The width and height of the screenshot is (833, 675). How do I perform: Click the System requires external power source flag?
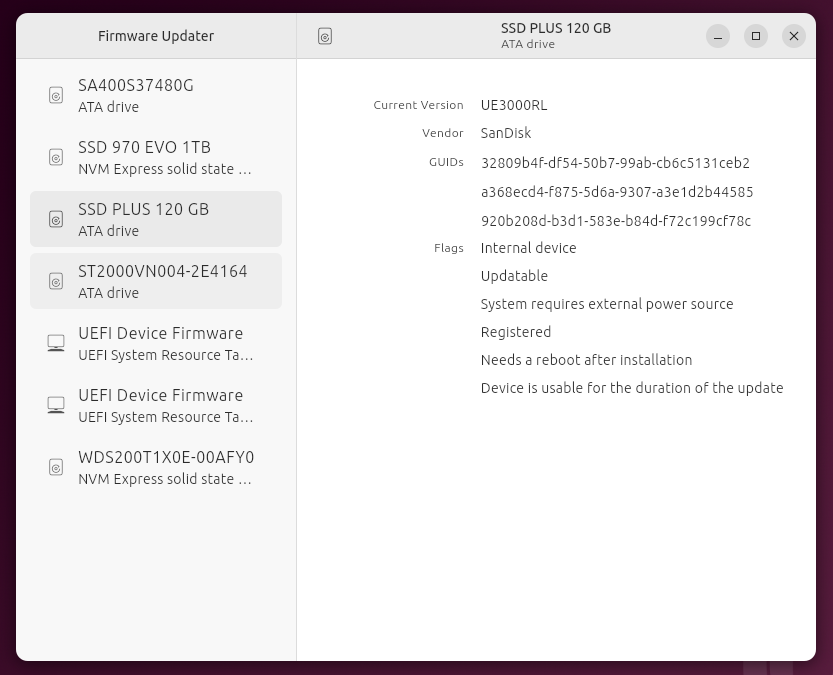pyautogui.click(x=607, y=304)
